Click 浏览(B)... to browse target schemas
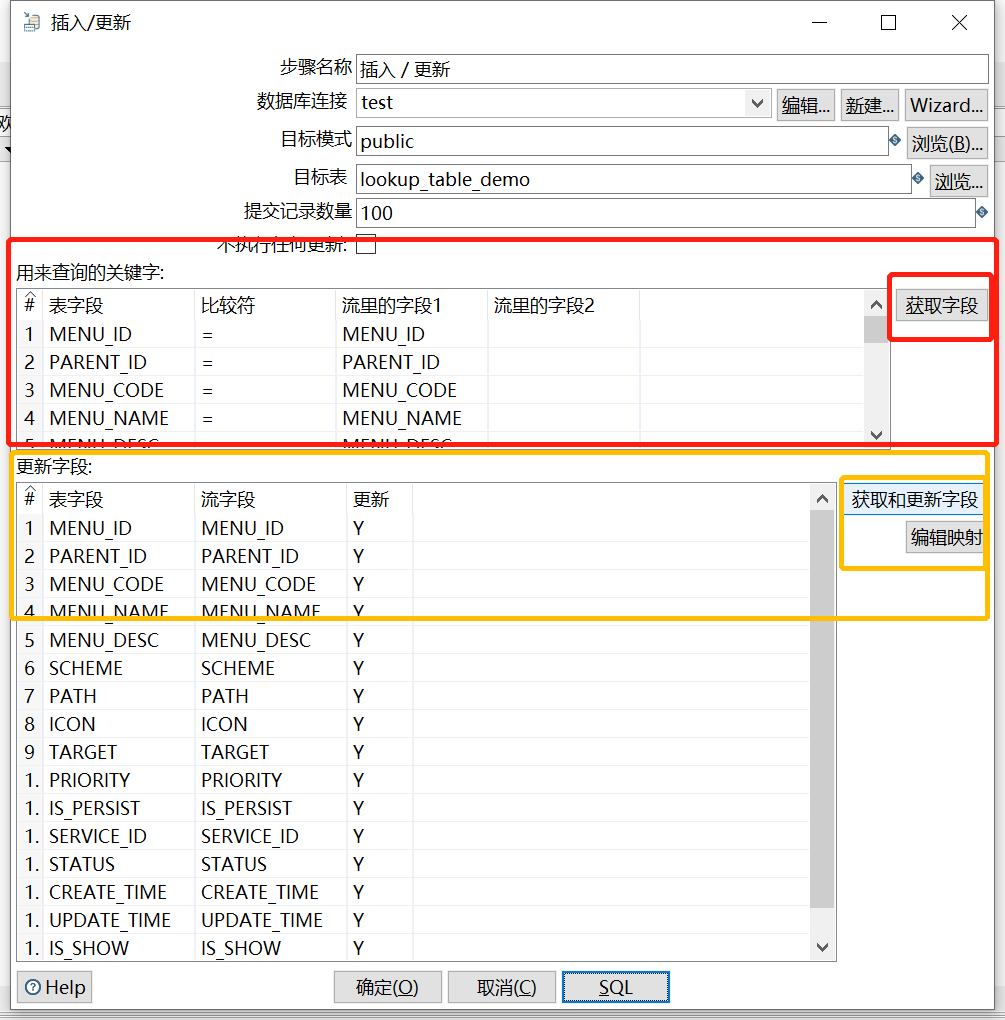This screenshot has height=1020, width=1005. click(x=946, y=141)
